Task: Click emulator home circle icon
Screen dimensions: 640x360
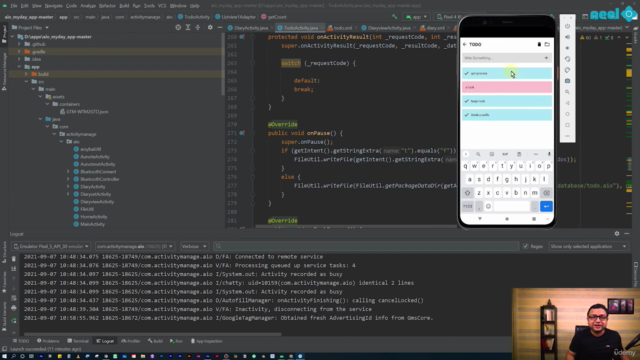Action: click(x=567, y=114)
